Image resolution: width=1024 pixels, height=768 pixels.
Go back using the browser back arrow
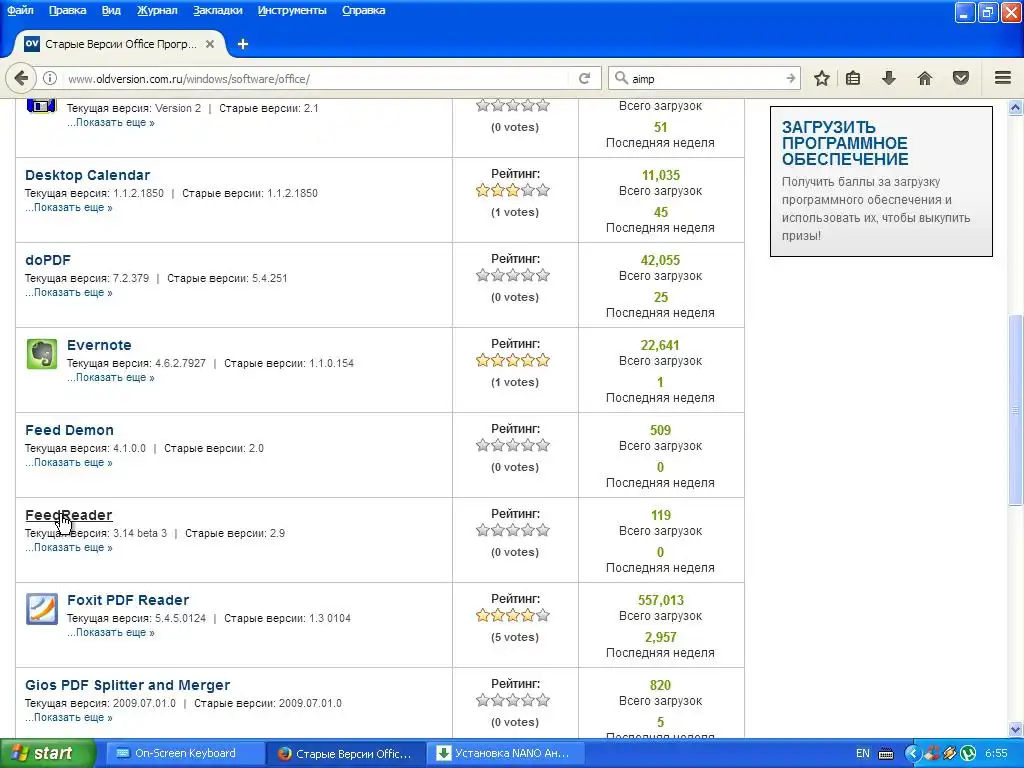click(x=21, y=78)
